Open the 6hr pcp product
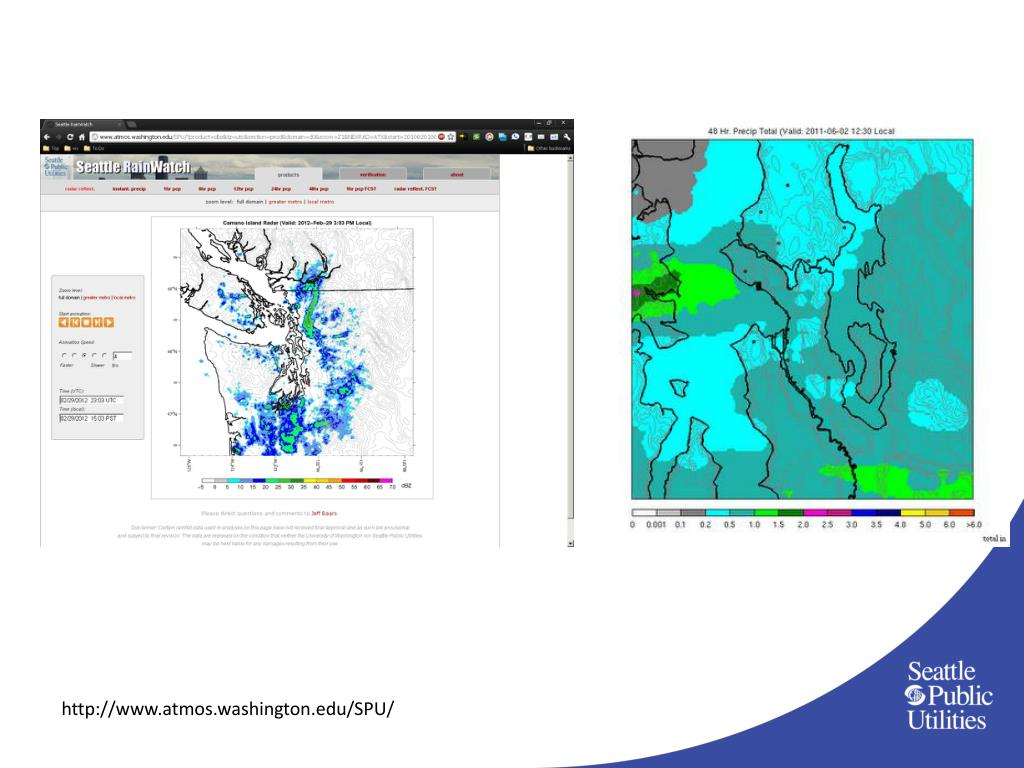The width and height of the screenshot is (1024, 768). (207, 189)
